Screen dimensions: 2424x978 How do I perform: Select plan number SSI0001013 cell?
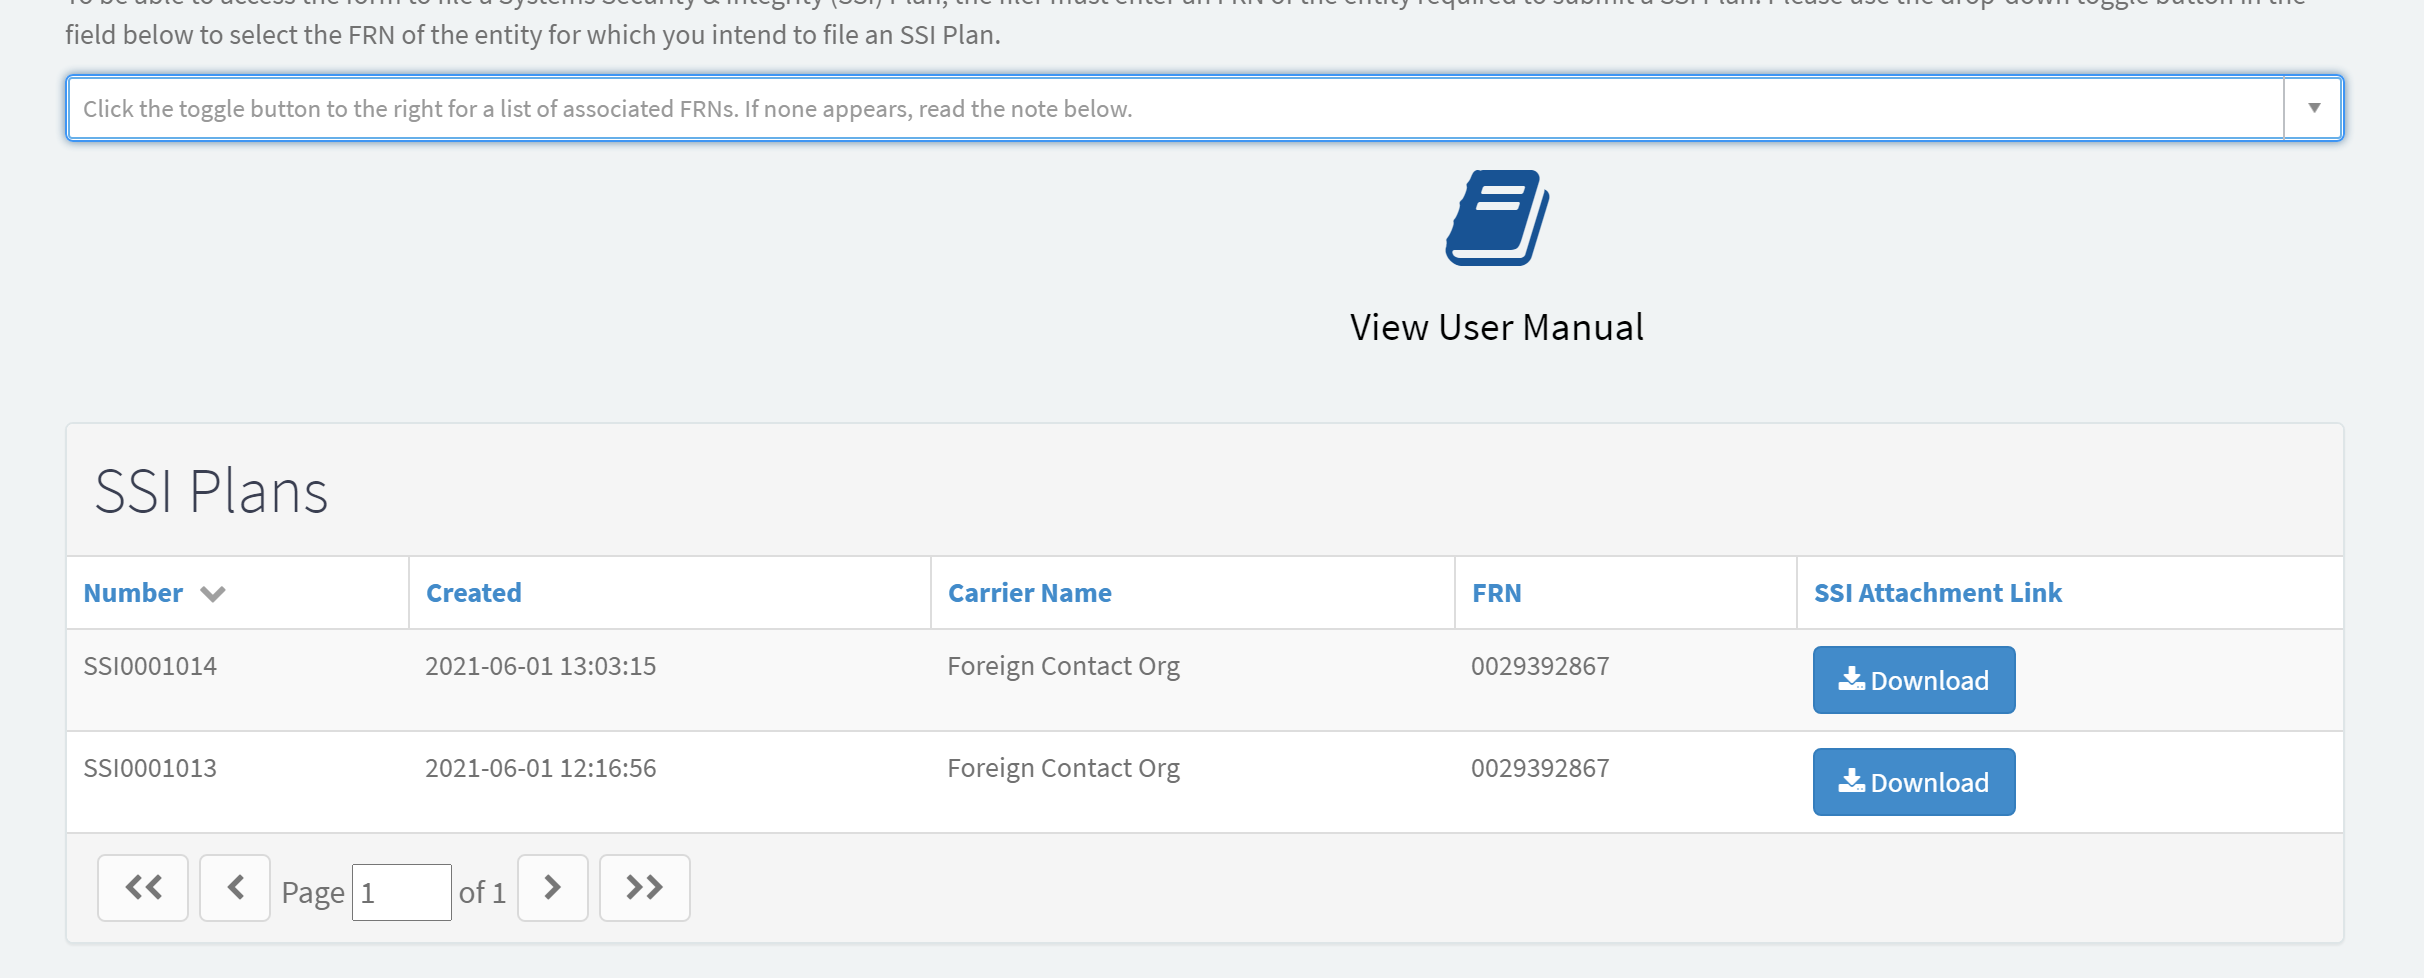tap(150, 768)
